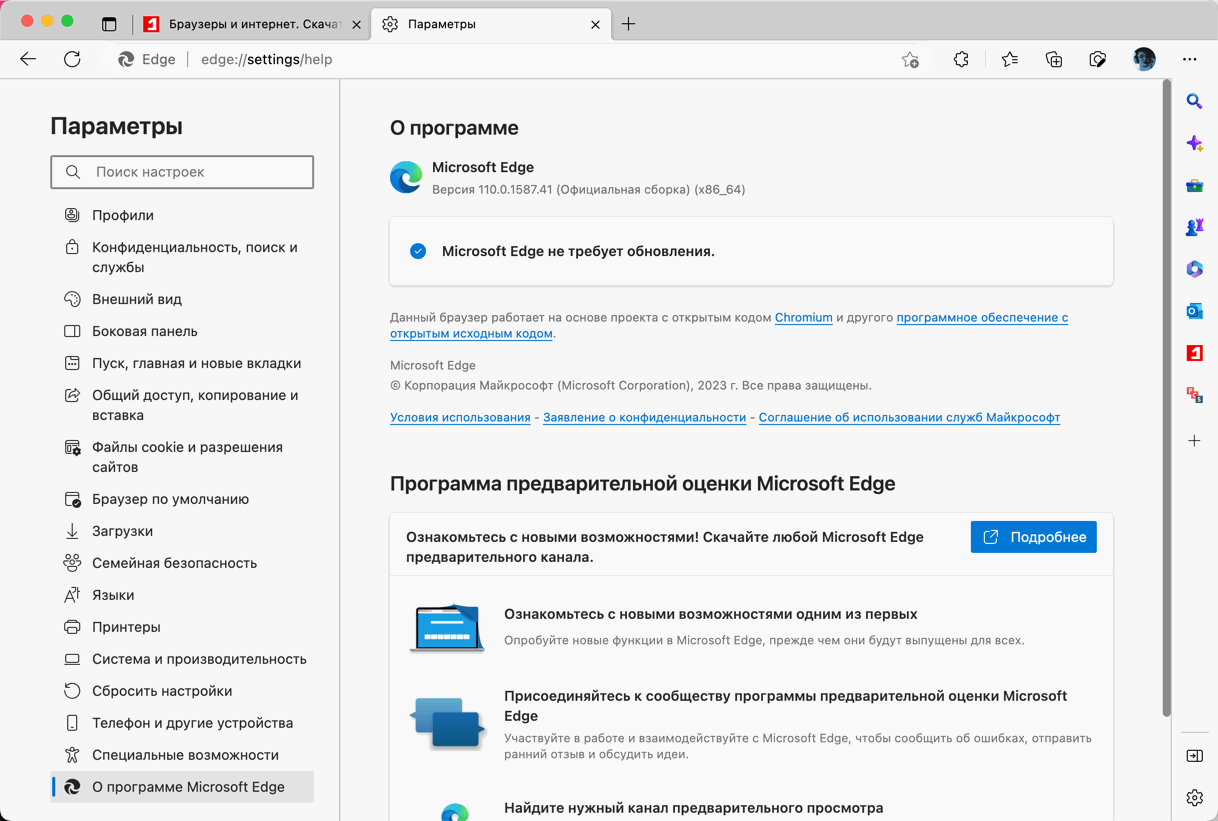
Task: Click the Подробнее button
Action: pos(1033,537)
